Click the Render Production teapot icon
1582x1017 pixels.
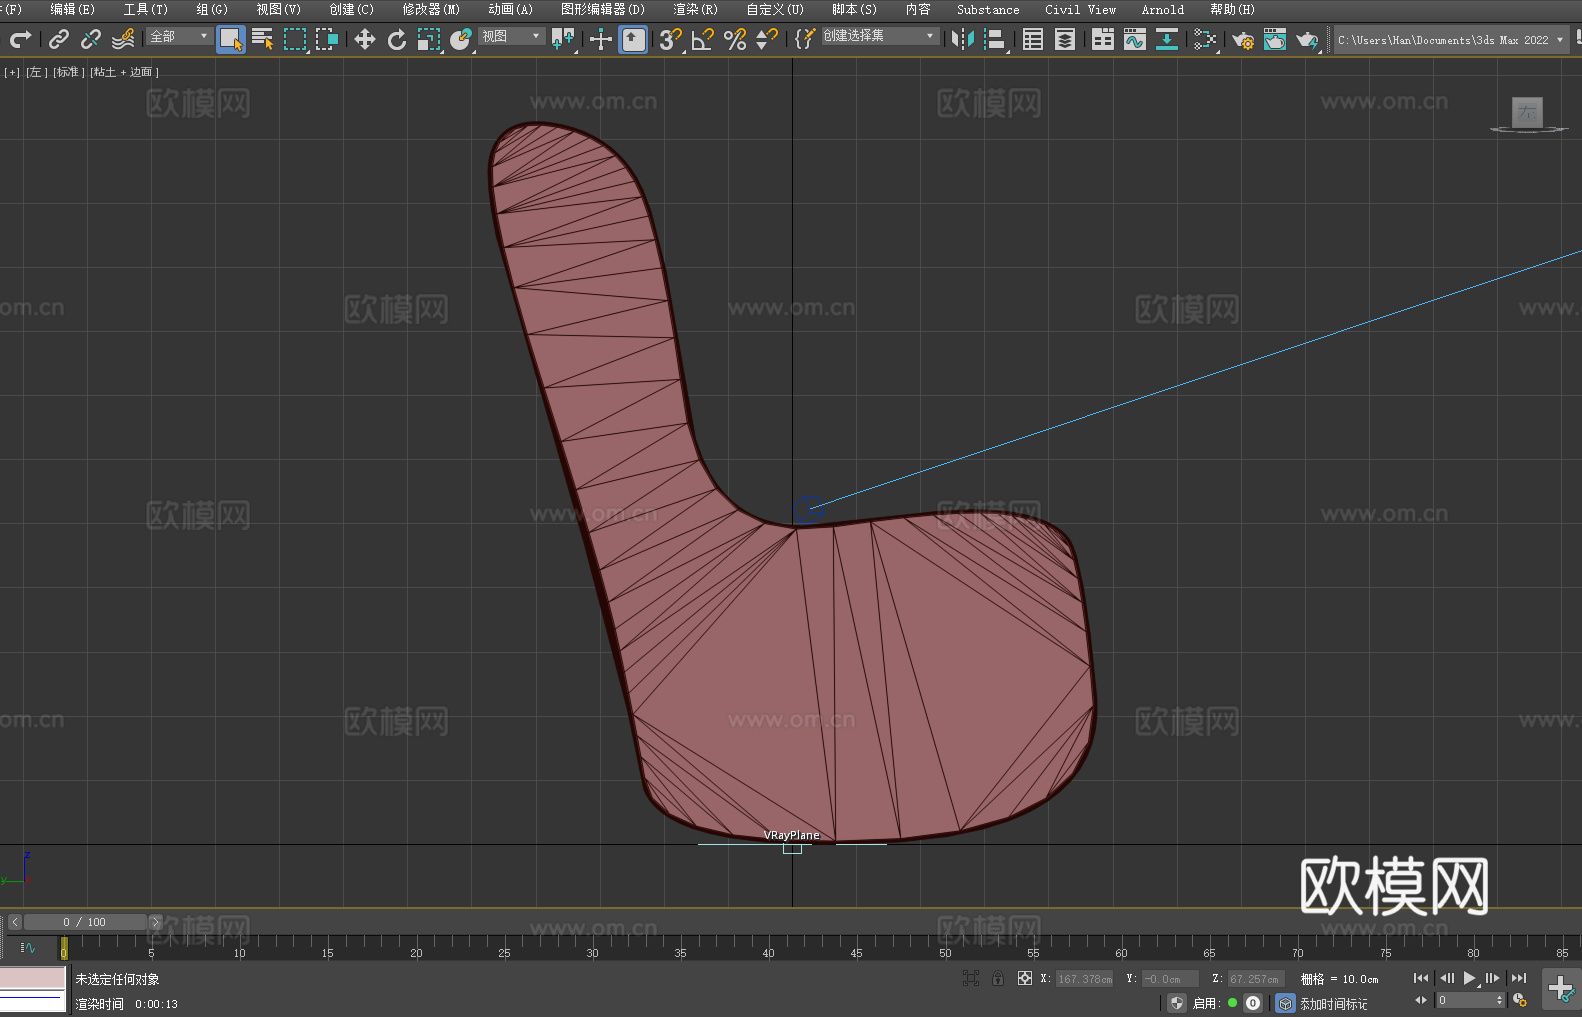(1307, 39)
